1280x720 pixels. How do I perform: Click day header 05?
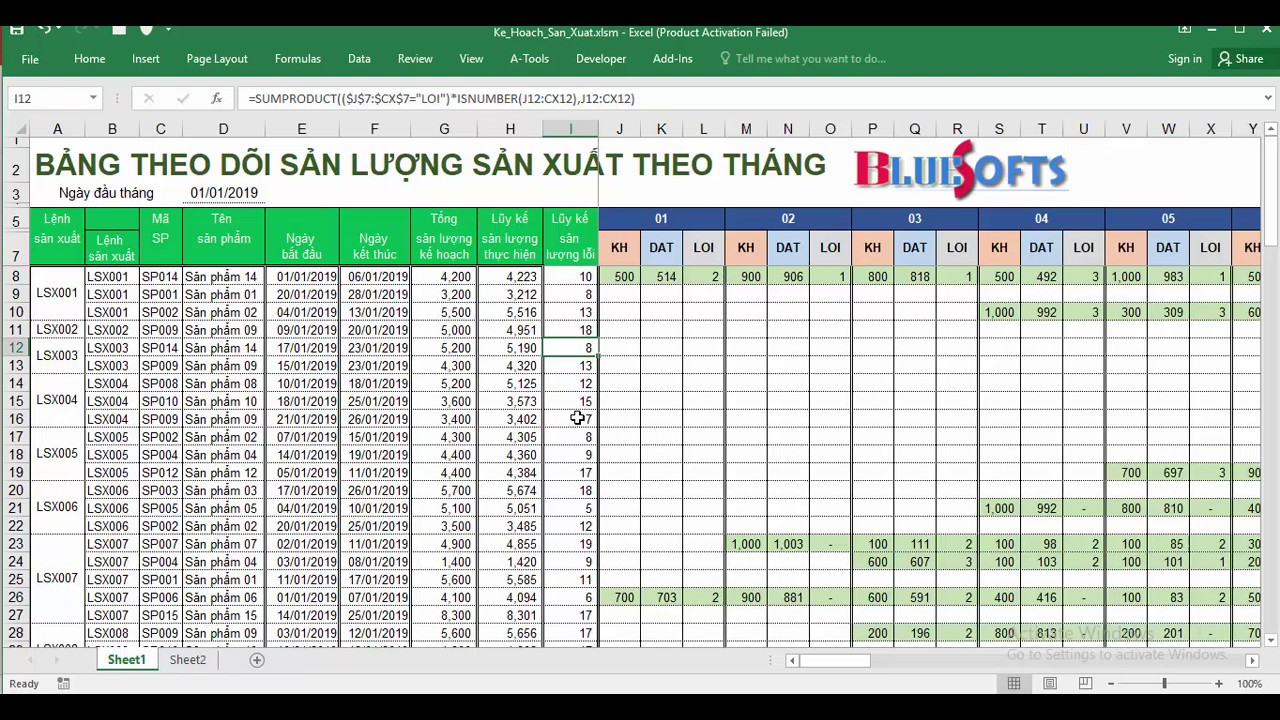click(x=1168, y=219)
